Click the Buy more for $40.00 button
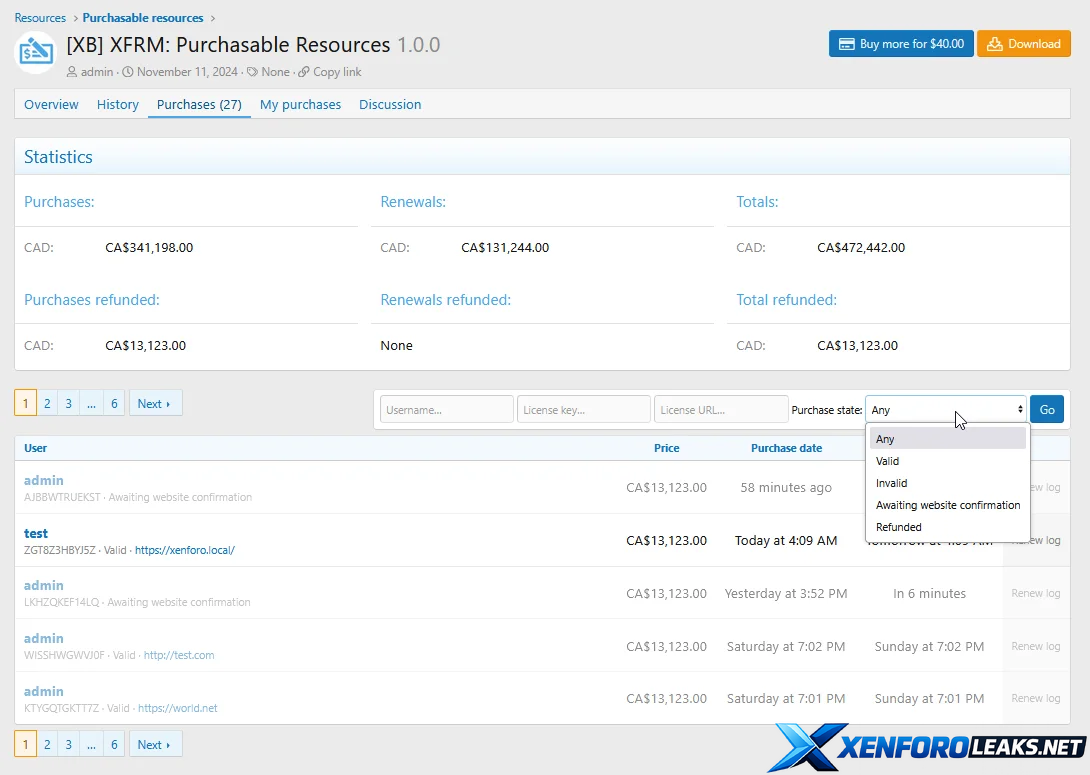The height and width of the screenshot is (775, 1090). 900,44
